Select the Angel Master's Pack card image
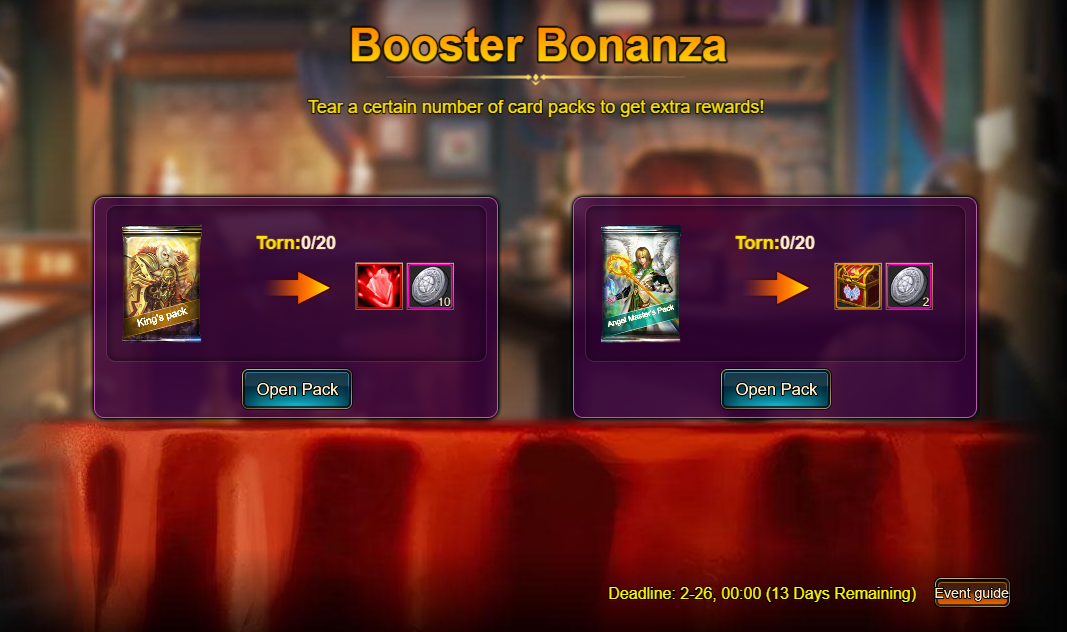 point(641,284)
